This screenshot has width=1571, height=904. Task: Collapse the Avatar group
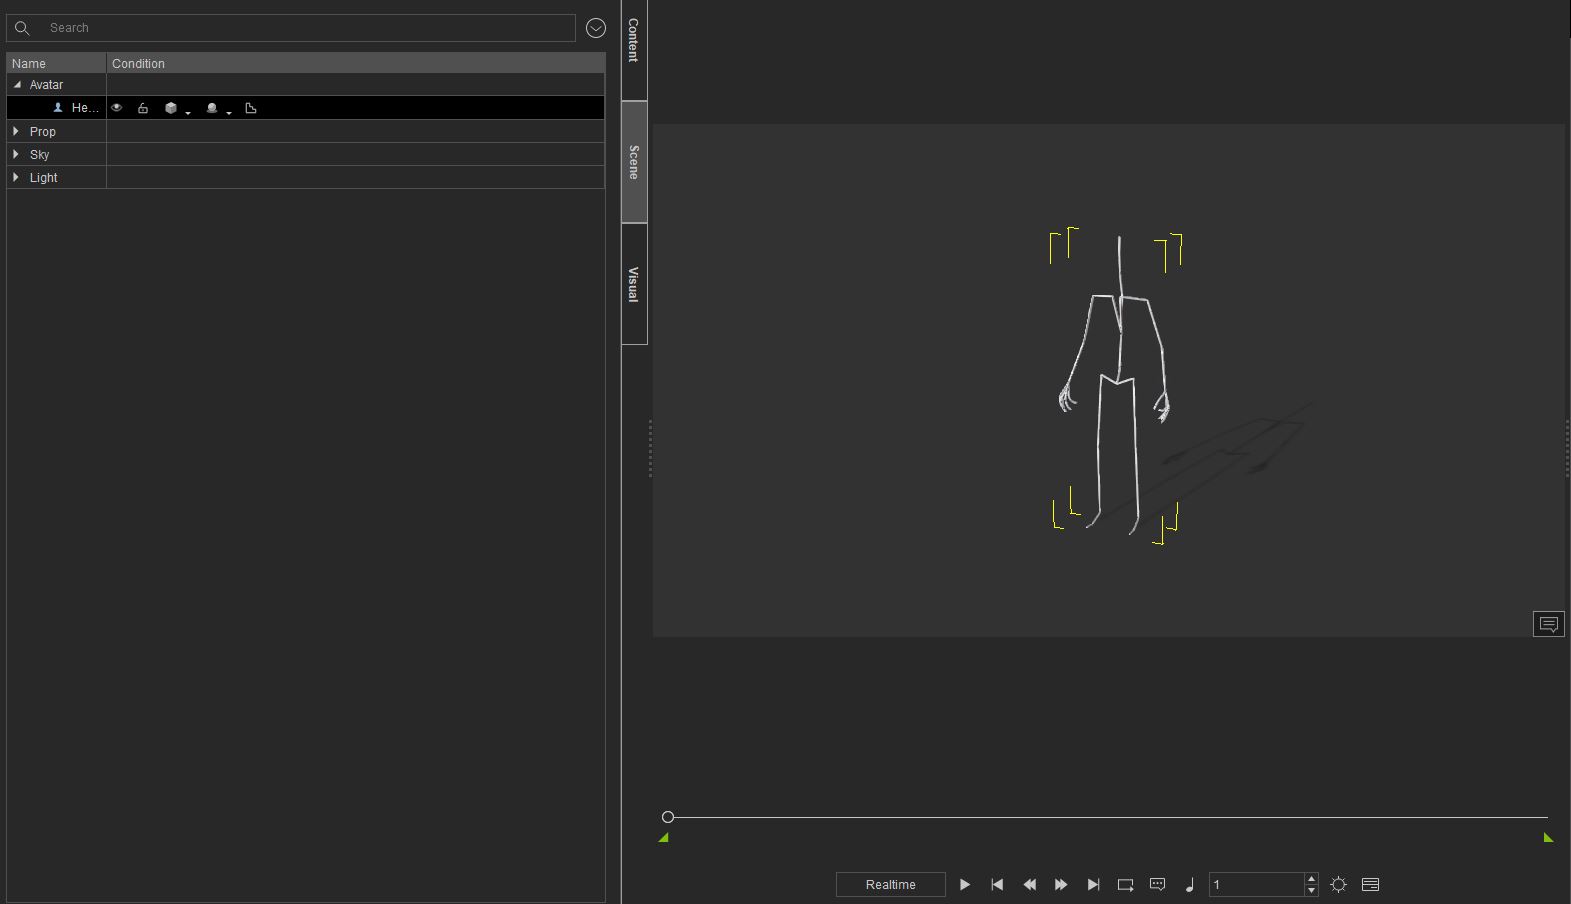click(17, 85)
